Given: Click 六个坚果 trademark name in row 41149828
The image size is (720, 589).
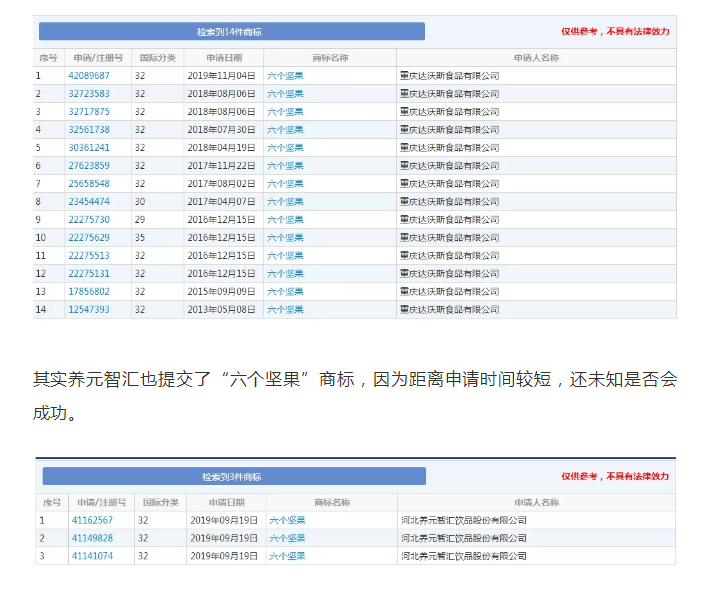Looking at the screenshot, I should tap(287, 538).
